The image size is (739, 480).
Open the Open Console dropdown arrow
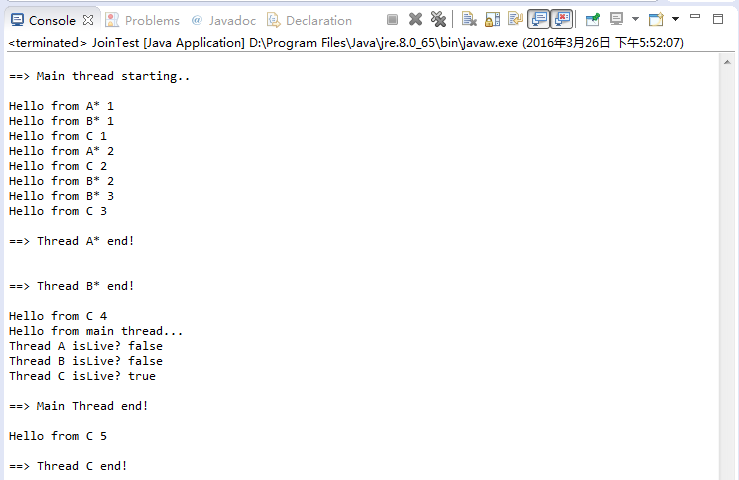point(675,19)
